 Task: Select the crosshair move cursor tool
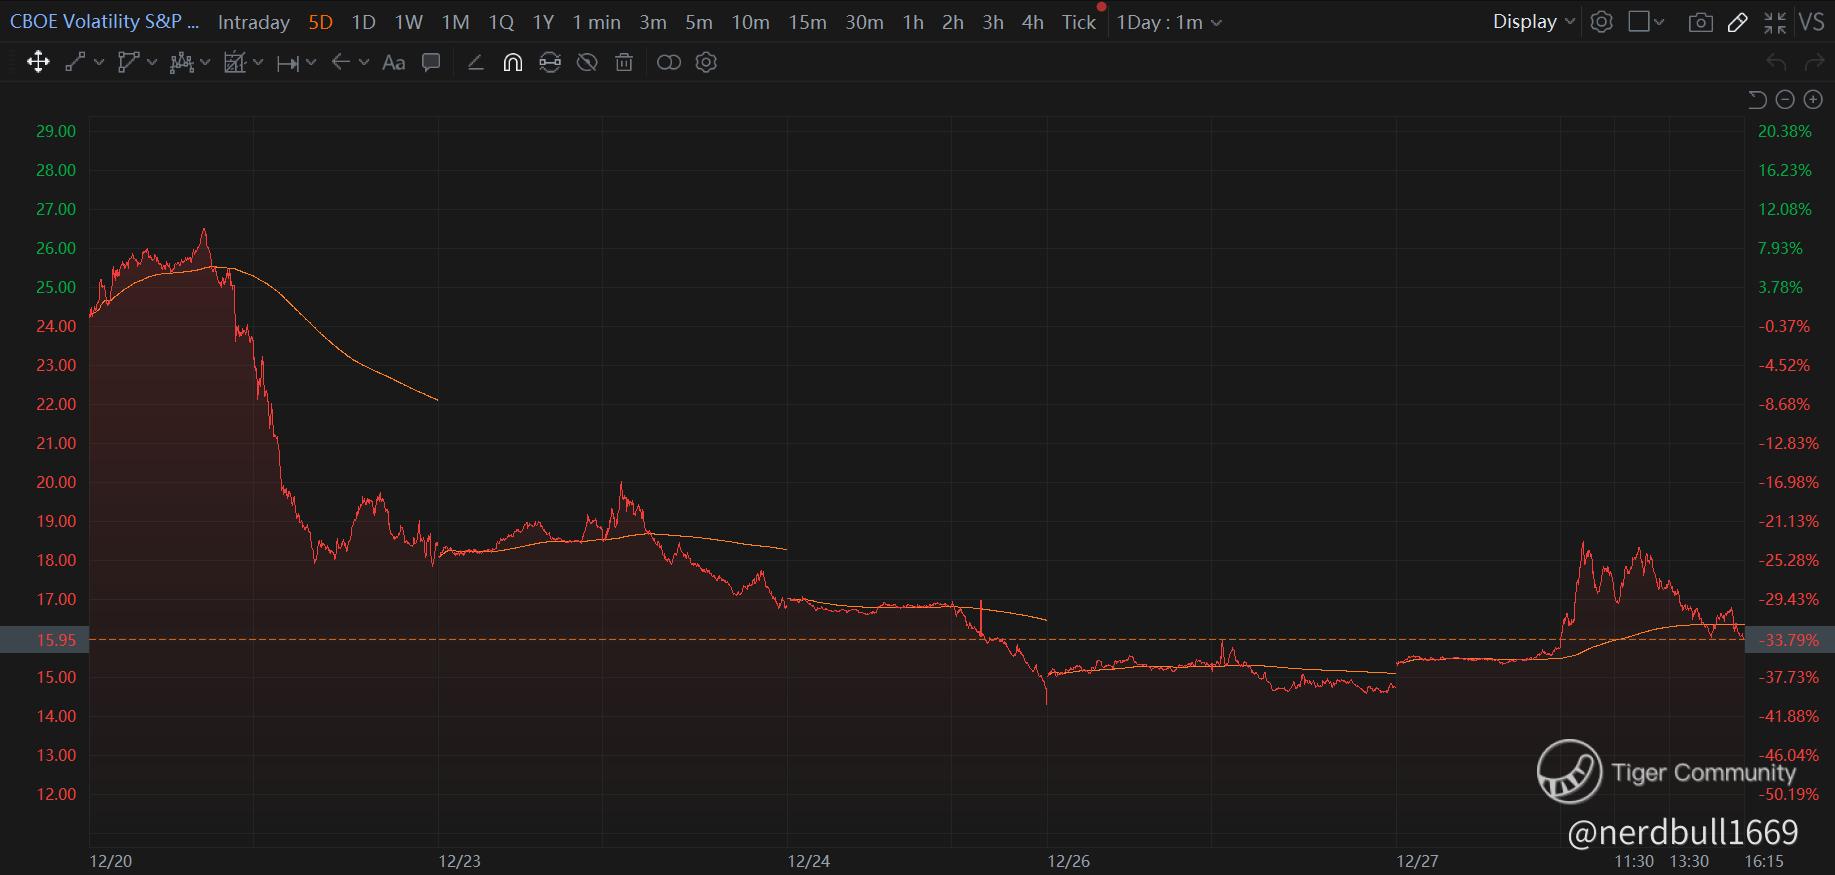click(x=38, y=62)
